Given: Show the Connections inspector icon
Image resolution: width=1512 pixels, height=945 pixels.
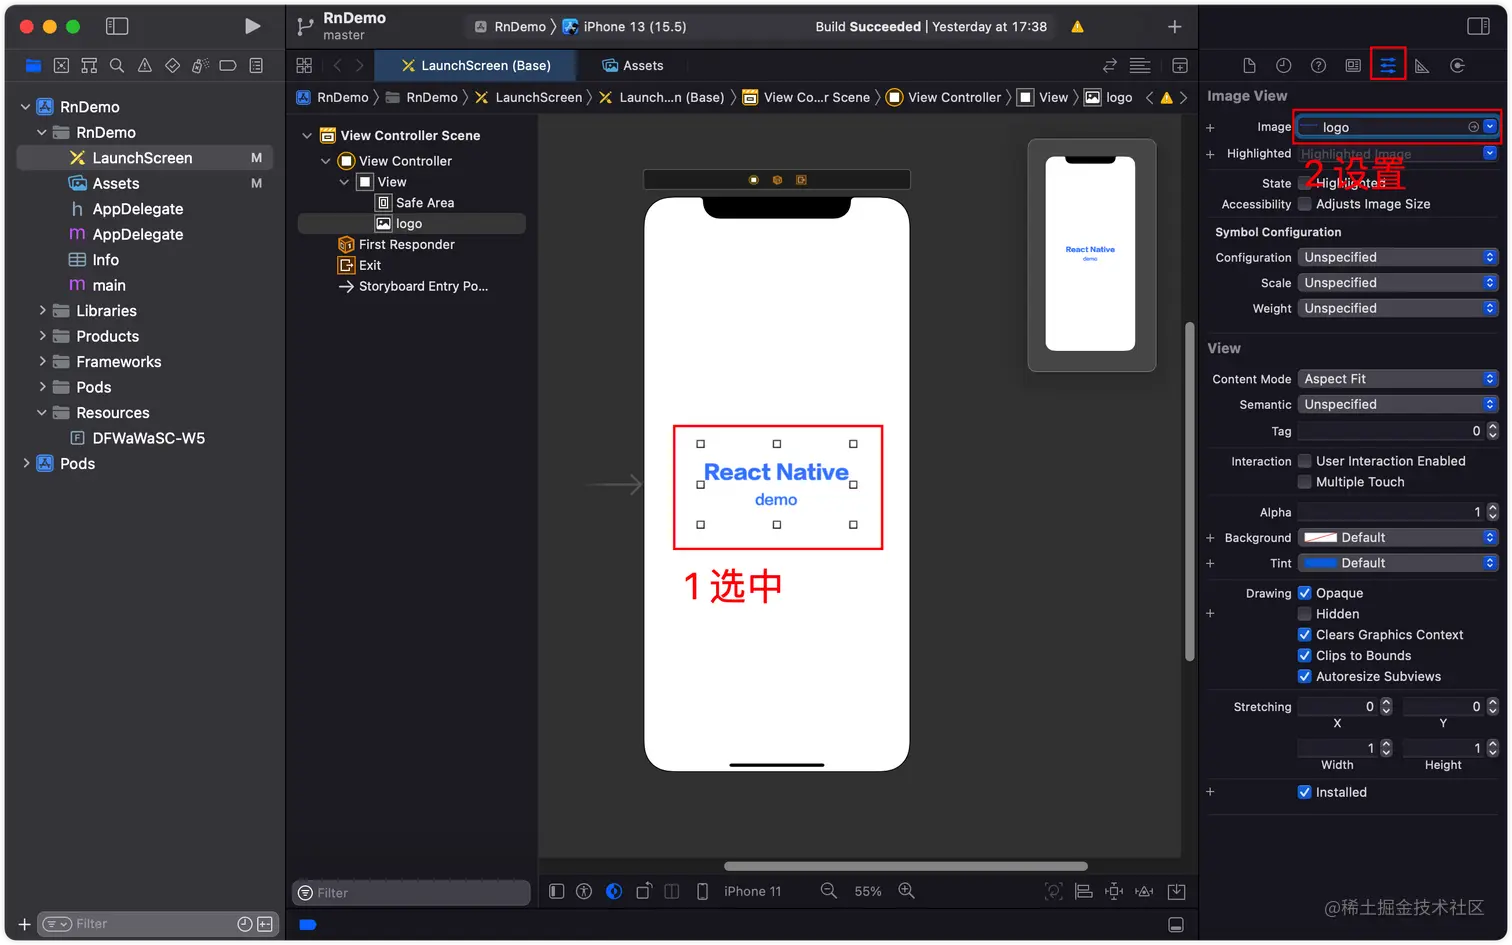Looking at the screenshot, I should (1457, 66).
